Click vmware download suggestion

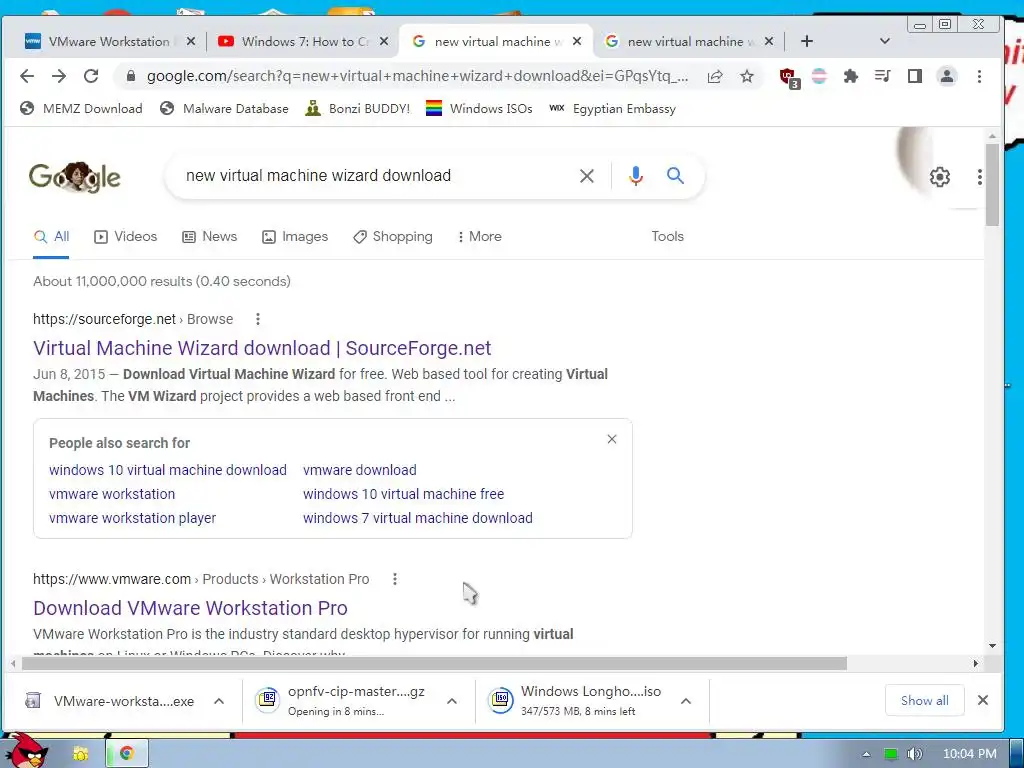click(x=360, y=470)
